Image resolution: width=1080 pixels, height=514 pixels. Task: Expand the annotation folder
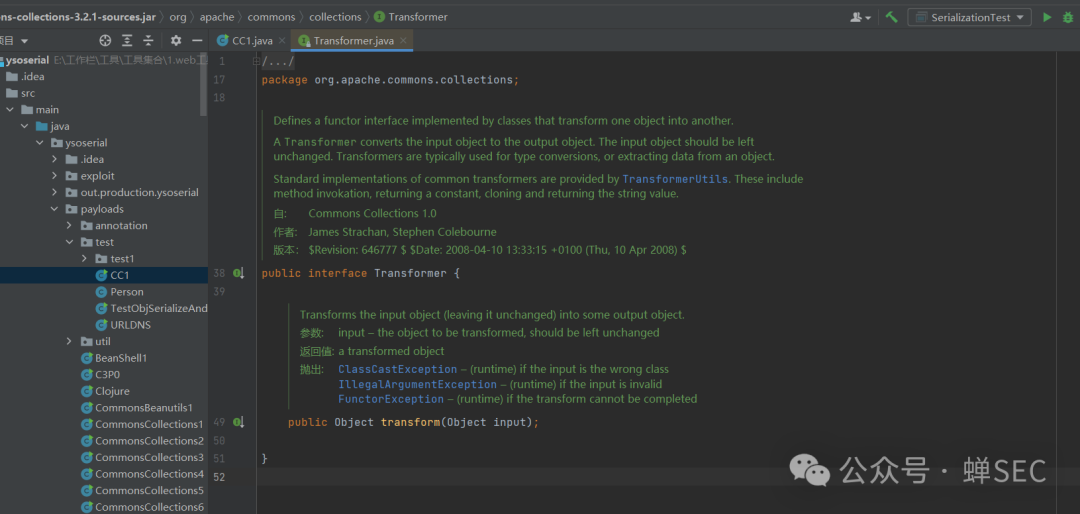pyautogui.click(x=69, y=226)
